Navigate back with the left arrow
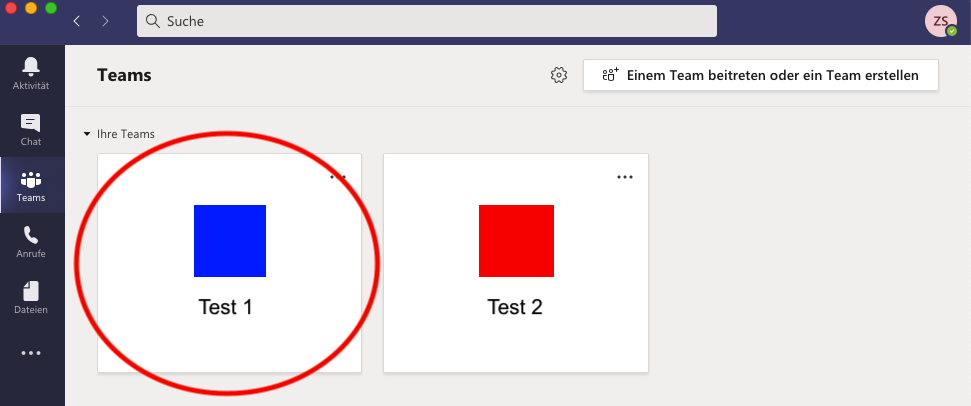Image resolution: width=971 pixels, height=406 pixels. [x=77, y=21]
